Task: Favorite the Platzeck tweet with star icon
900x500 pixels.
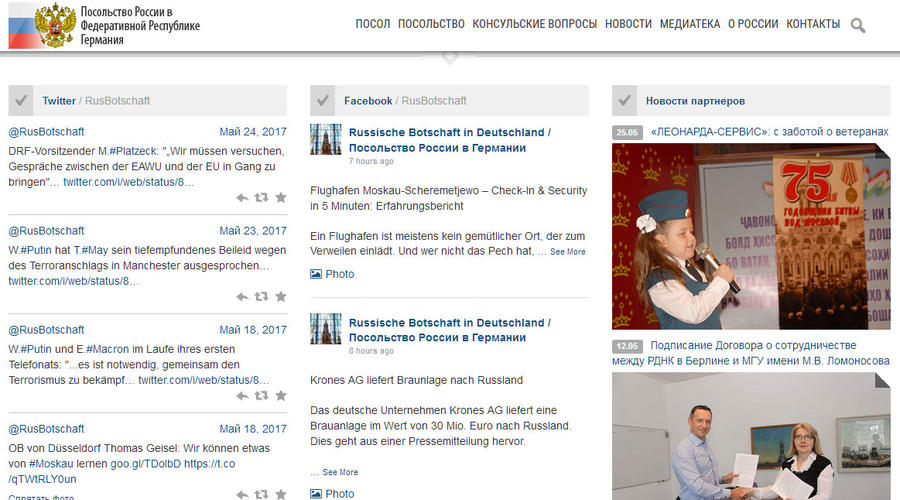Action: pos(280,198)
